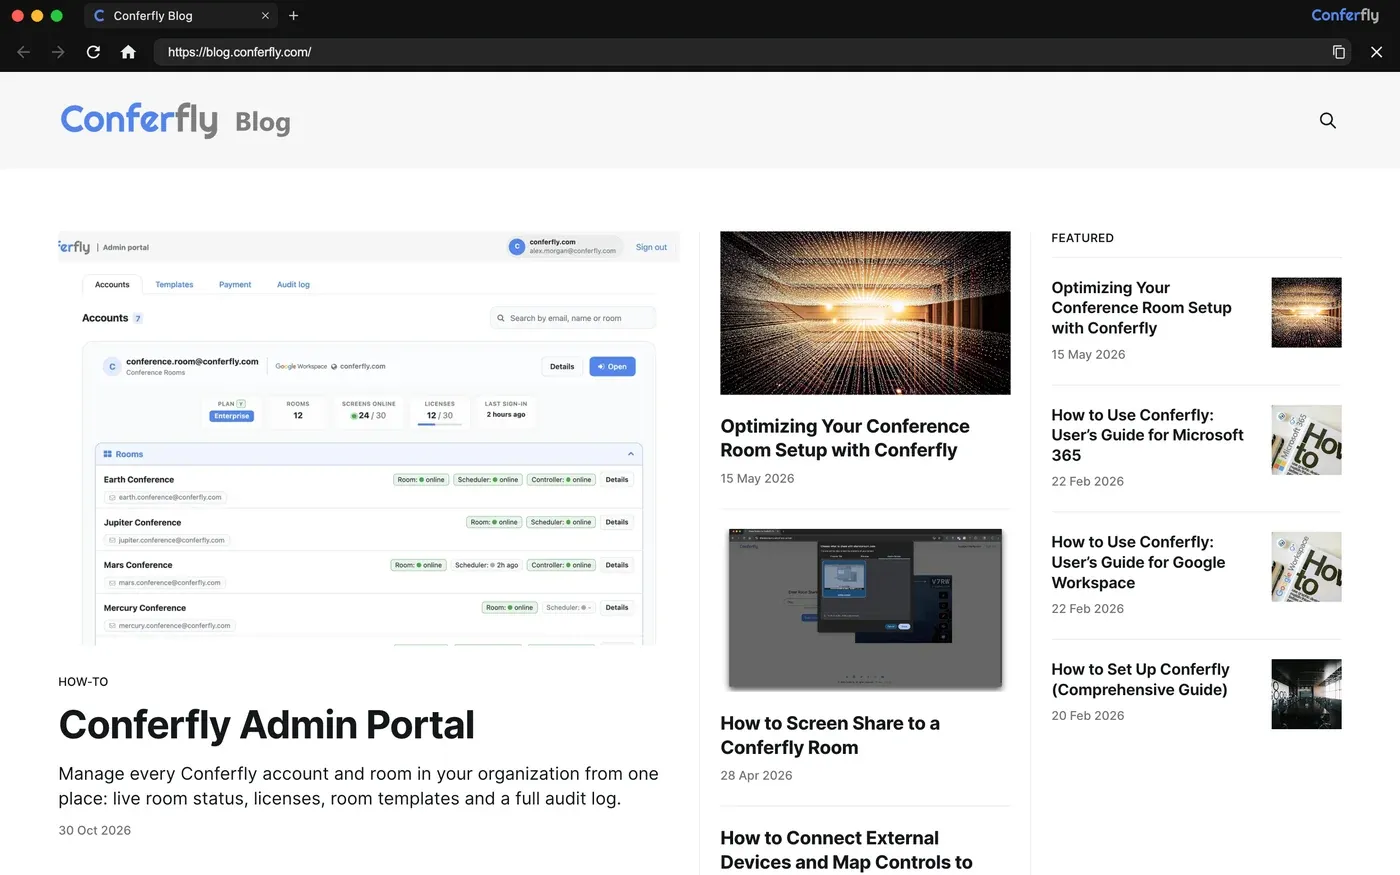Click the Conferfly logo in header
The image size is (1400, 875).
tap(139, 120)
